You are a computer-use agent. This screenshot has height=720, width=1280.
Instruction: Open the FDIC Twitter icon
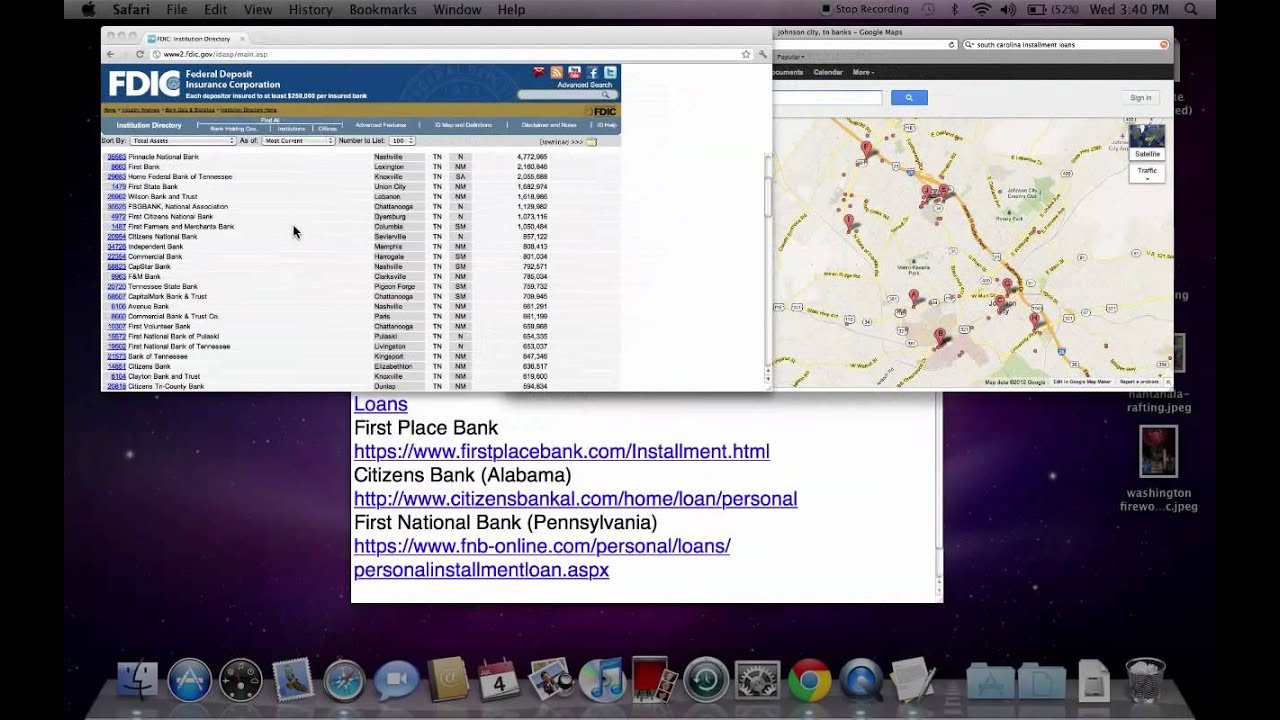610,72
